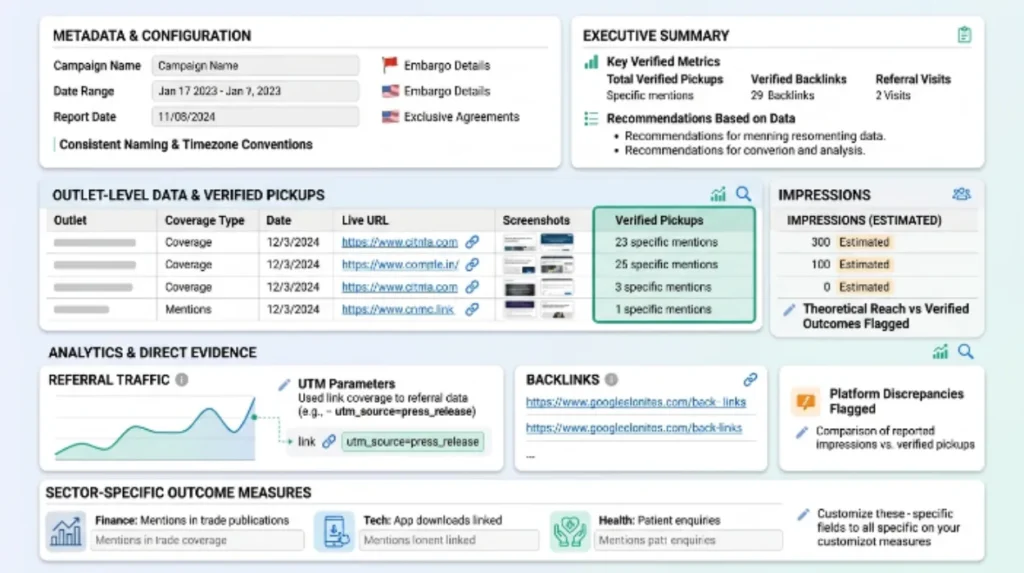Click the link icon in Backlinks panel header

pos(750,380)
